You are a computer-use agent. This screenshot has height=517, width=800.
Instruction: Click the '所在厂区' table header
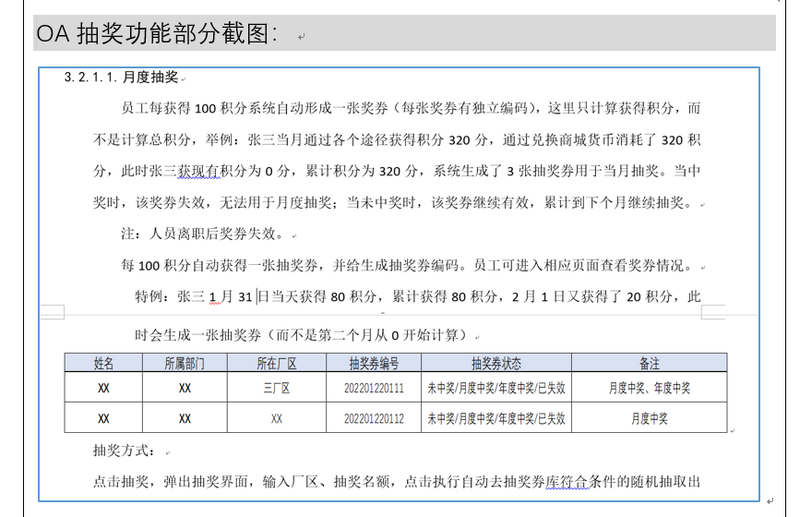click(277, 363)
